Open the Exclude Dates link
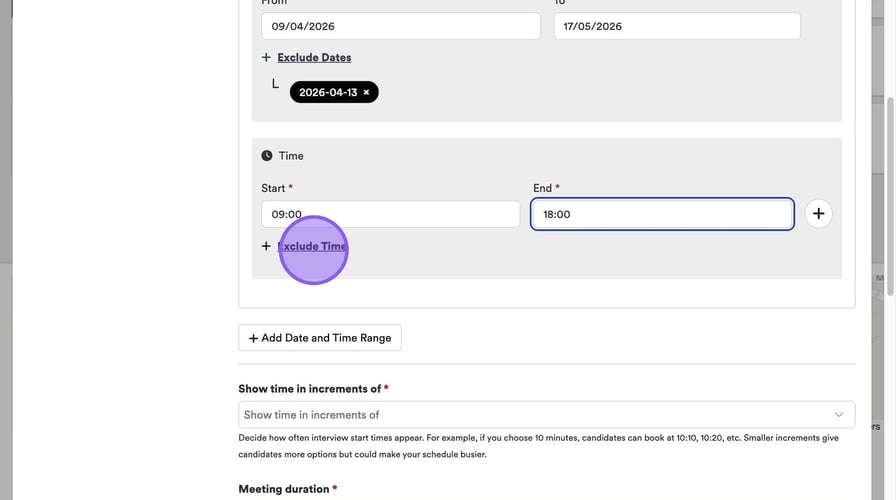The height and width of the screenshot is (500, 896). [x=314, y=58]
